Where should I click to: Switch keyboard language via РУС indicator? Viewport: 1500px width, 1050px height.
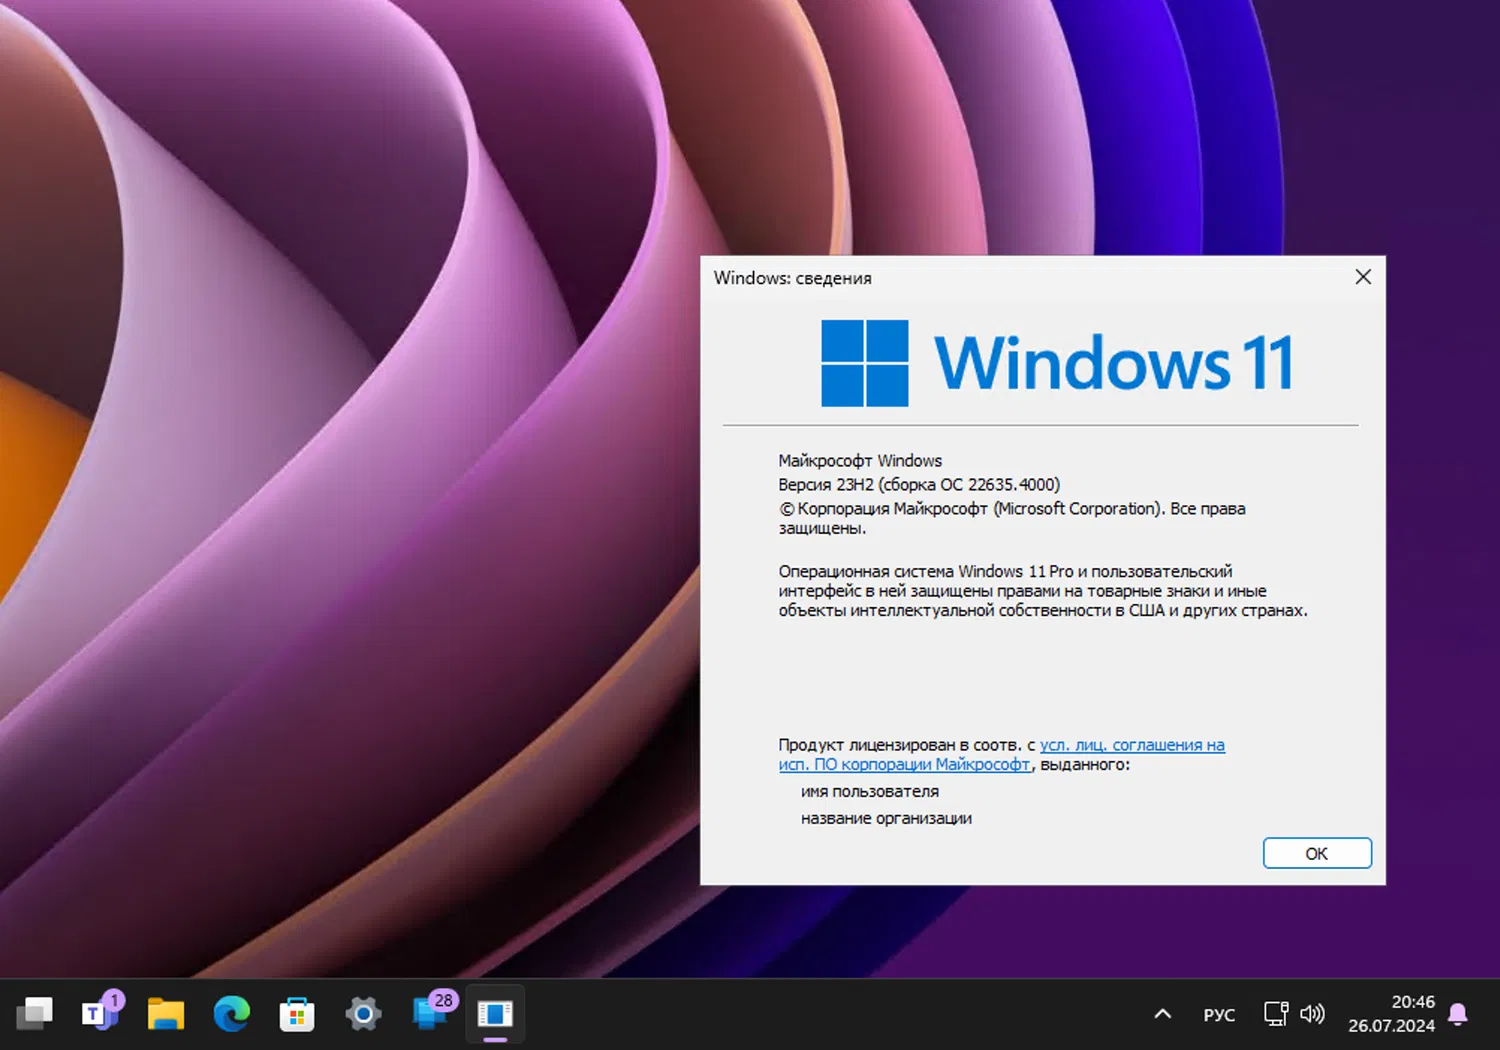point(1219,1013)
